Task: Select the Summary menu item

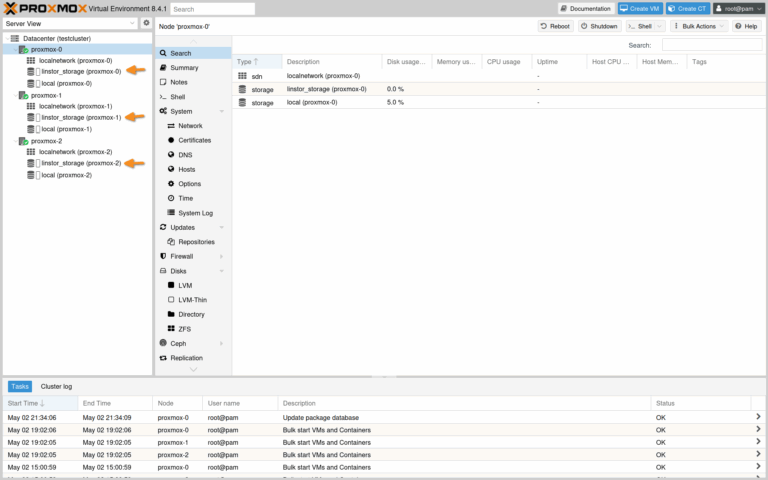Action: pyautogui.click(x=184, y=68)
